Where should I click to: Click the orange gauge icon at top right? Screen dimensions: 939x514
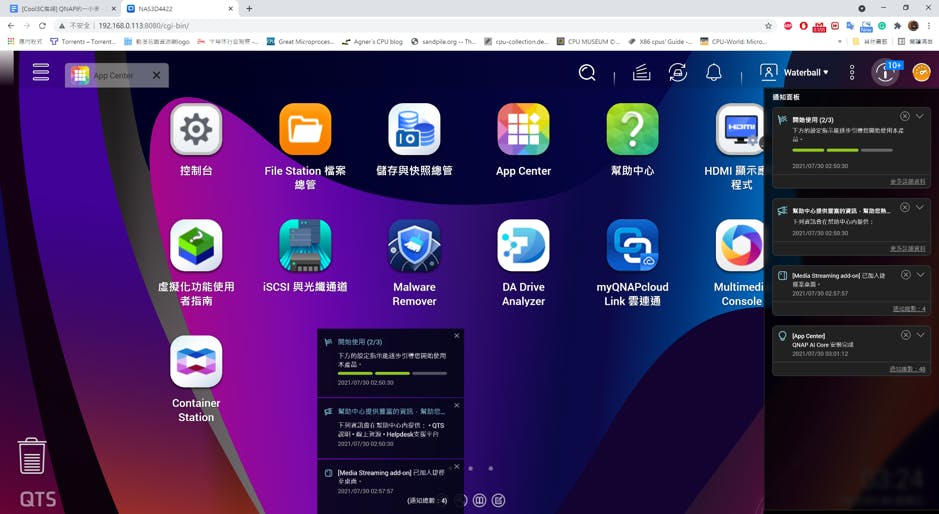(921, 72)
